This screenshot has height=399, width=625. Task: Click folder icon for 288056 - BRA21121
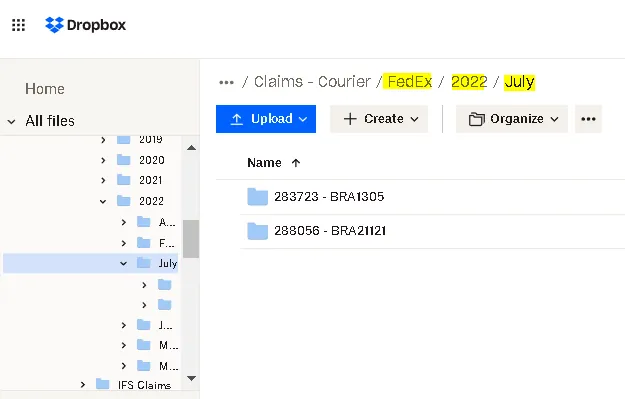point(257,231)
